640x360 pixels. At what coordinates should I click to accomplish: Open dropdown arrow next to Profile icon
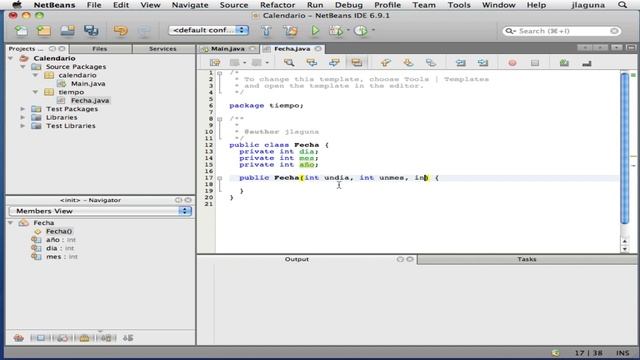[373, 30]
